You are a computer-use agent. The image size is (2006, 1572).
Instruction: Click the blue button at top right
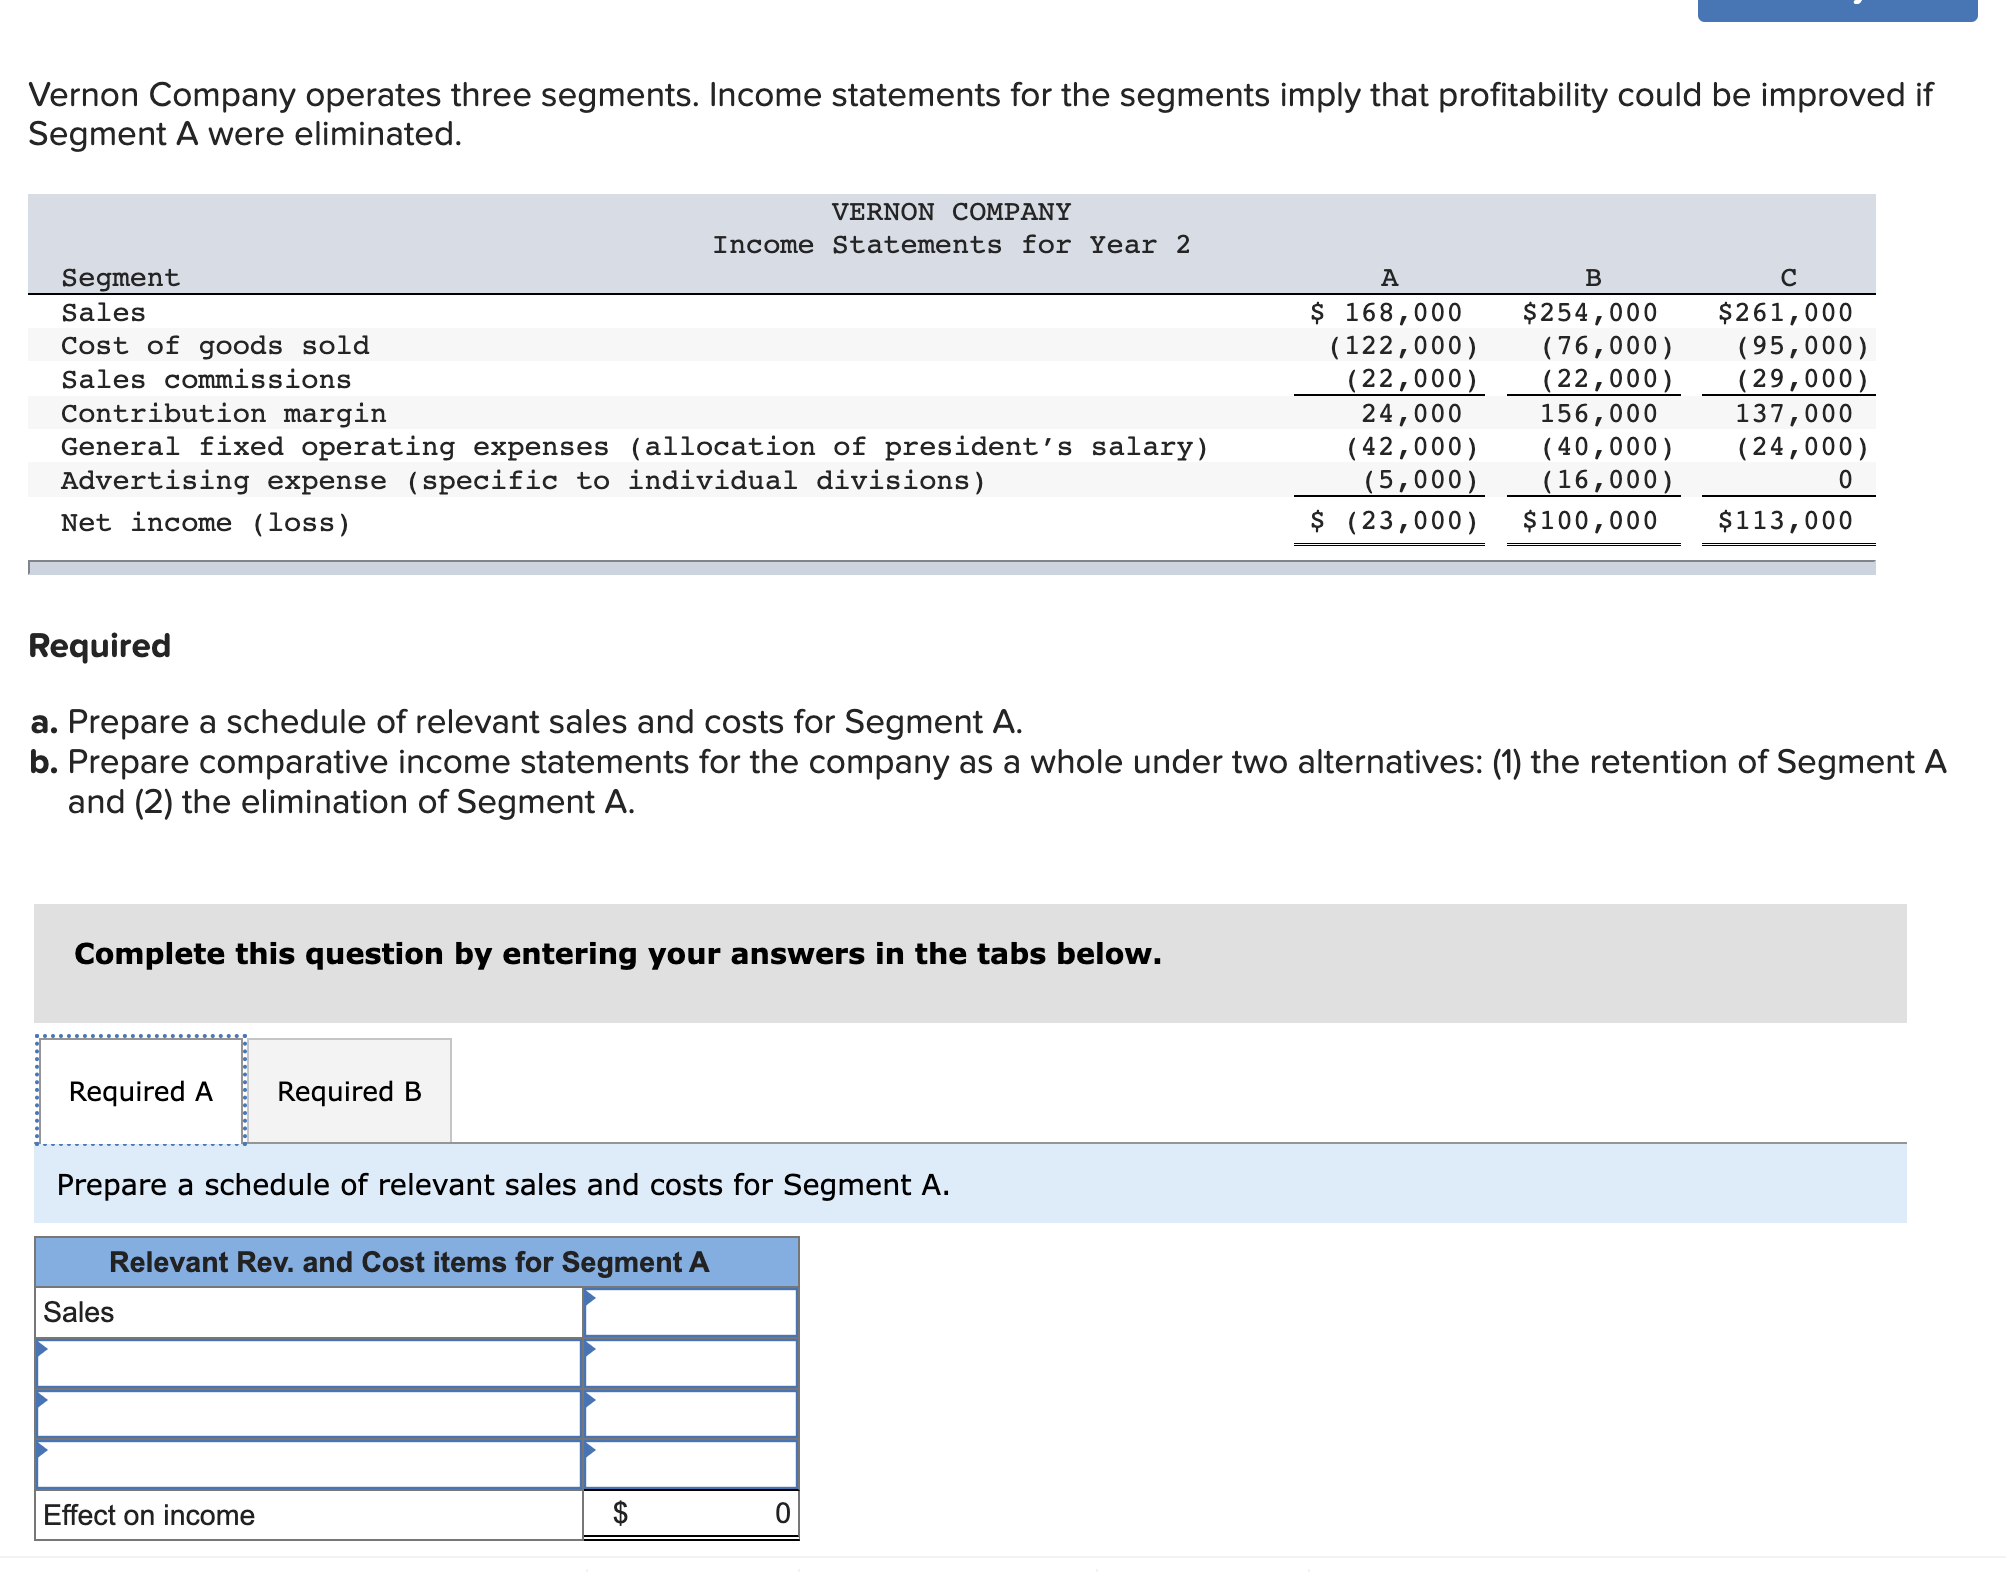tap(1836, 9)
